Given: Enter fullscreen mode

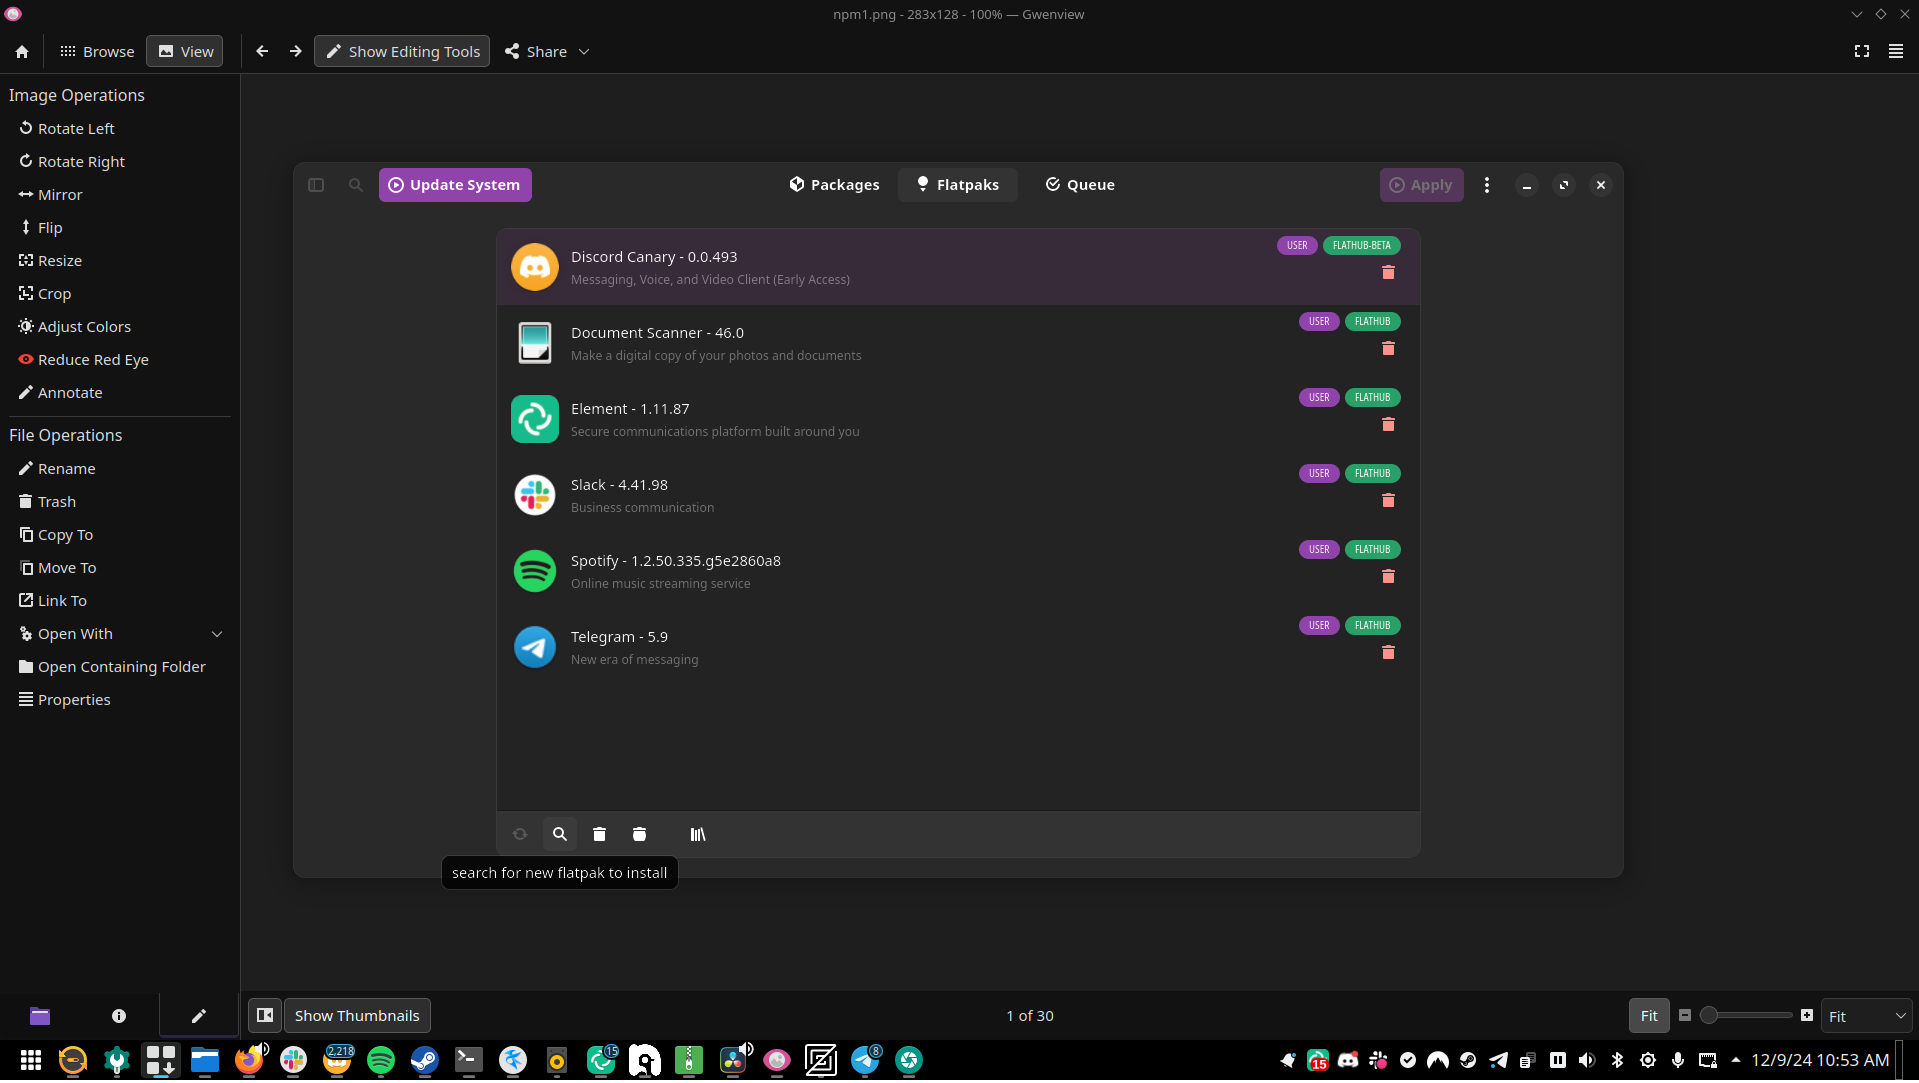Looking at the screenshot, I should 1862,52.
